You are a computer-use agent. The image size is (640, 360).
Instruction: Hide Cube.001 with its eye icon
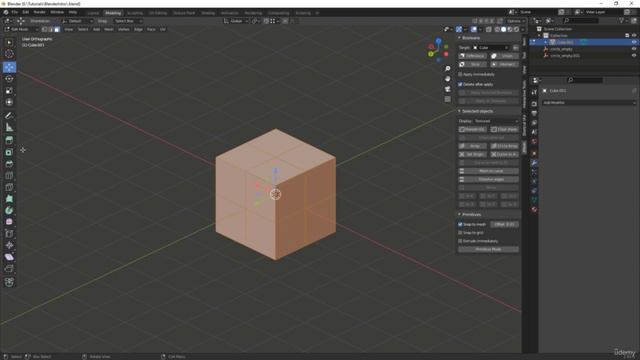pyautogui.click(x=634, y=42)
